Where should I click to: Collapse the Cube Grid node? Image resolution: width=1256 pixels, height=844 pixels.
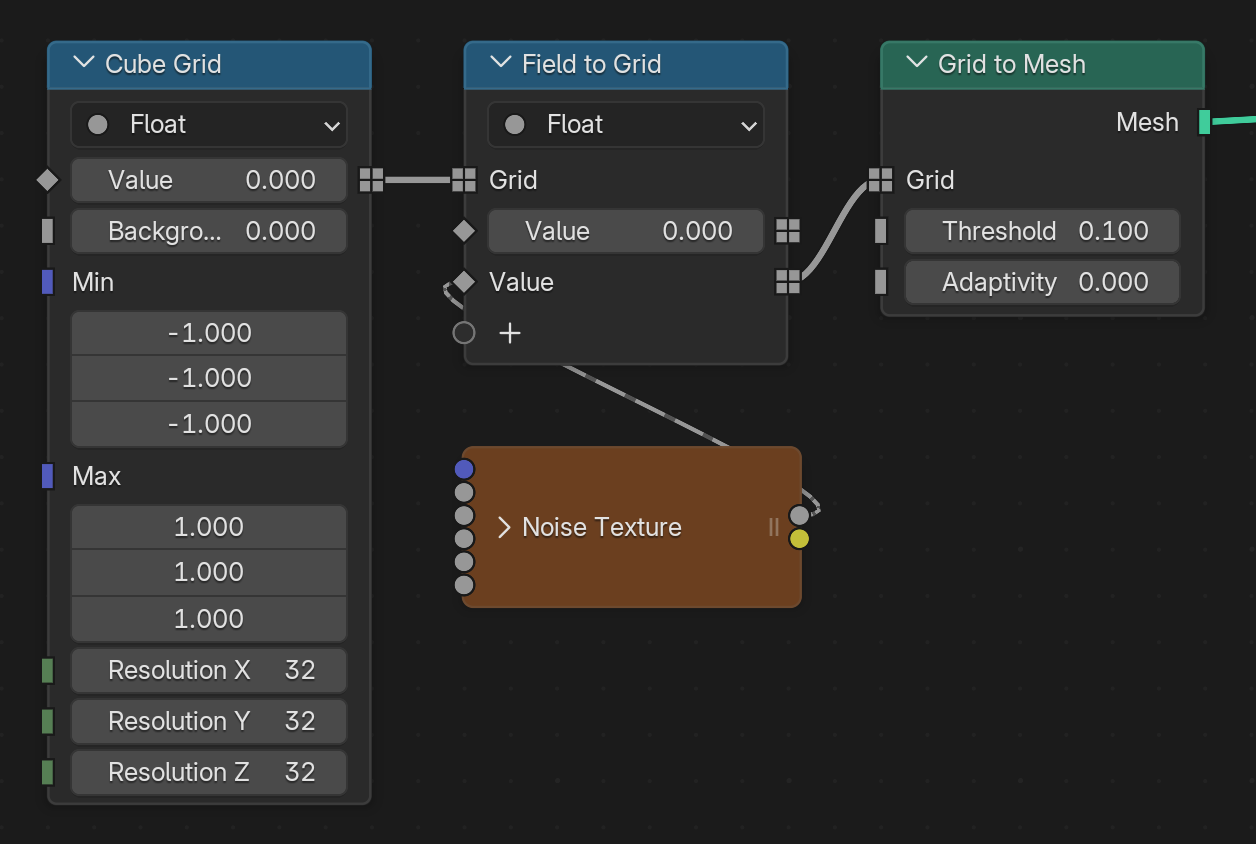coord(84,64)
